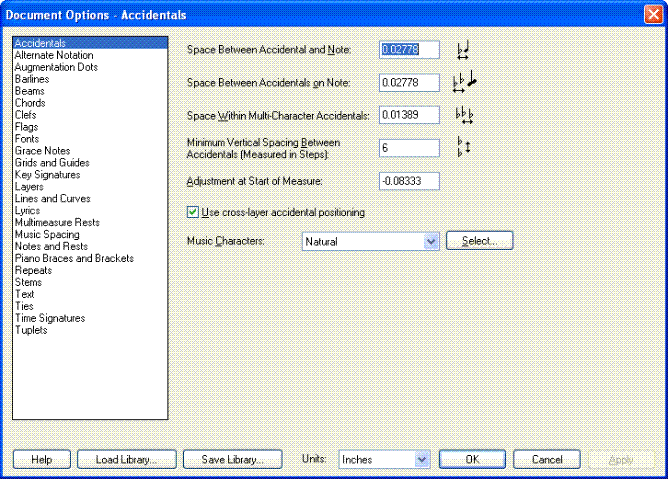Click the vertical spacing accidentals diagram icon
This screenshot has height=479, width=668.
pos(462,148)
